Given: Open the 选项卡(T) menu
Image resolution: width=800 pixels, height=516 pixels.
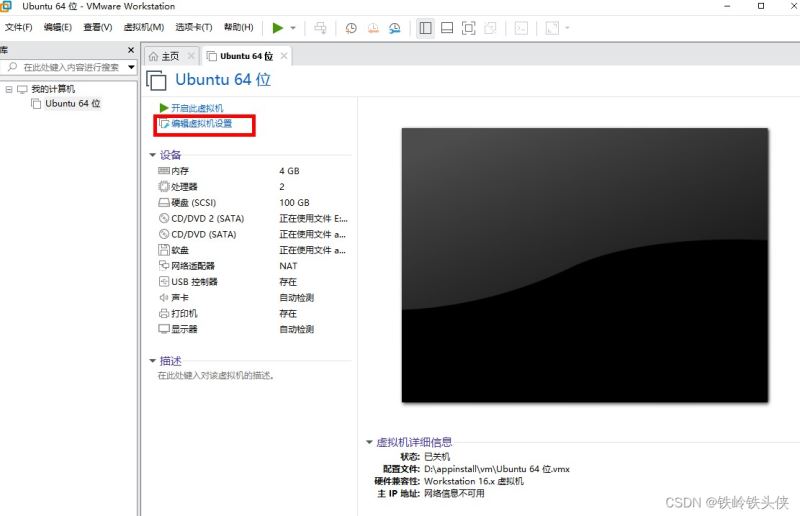Looking at the screenshot, I should pyautogui.click(x=194, y=28).
